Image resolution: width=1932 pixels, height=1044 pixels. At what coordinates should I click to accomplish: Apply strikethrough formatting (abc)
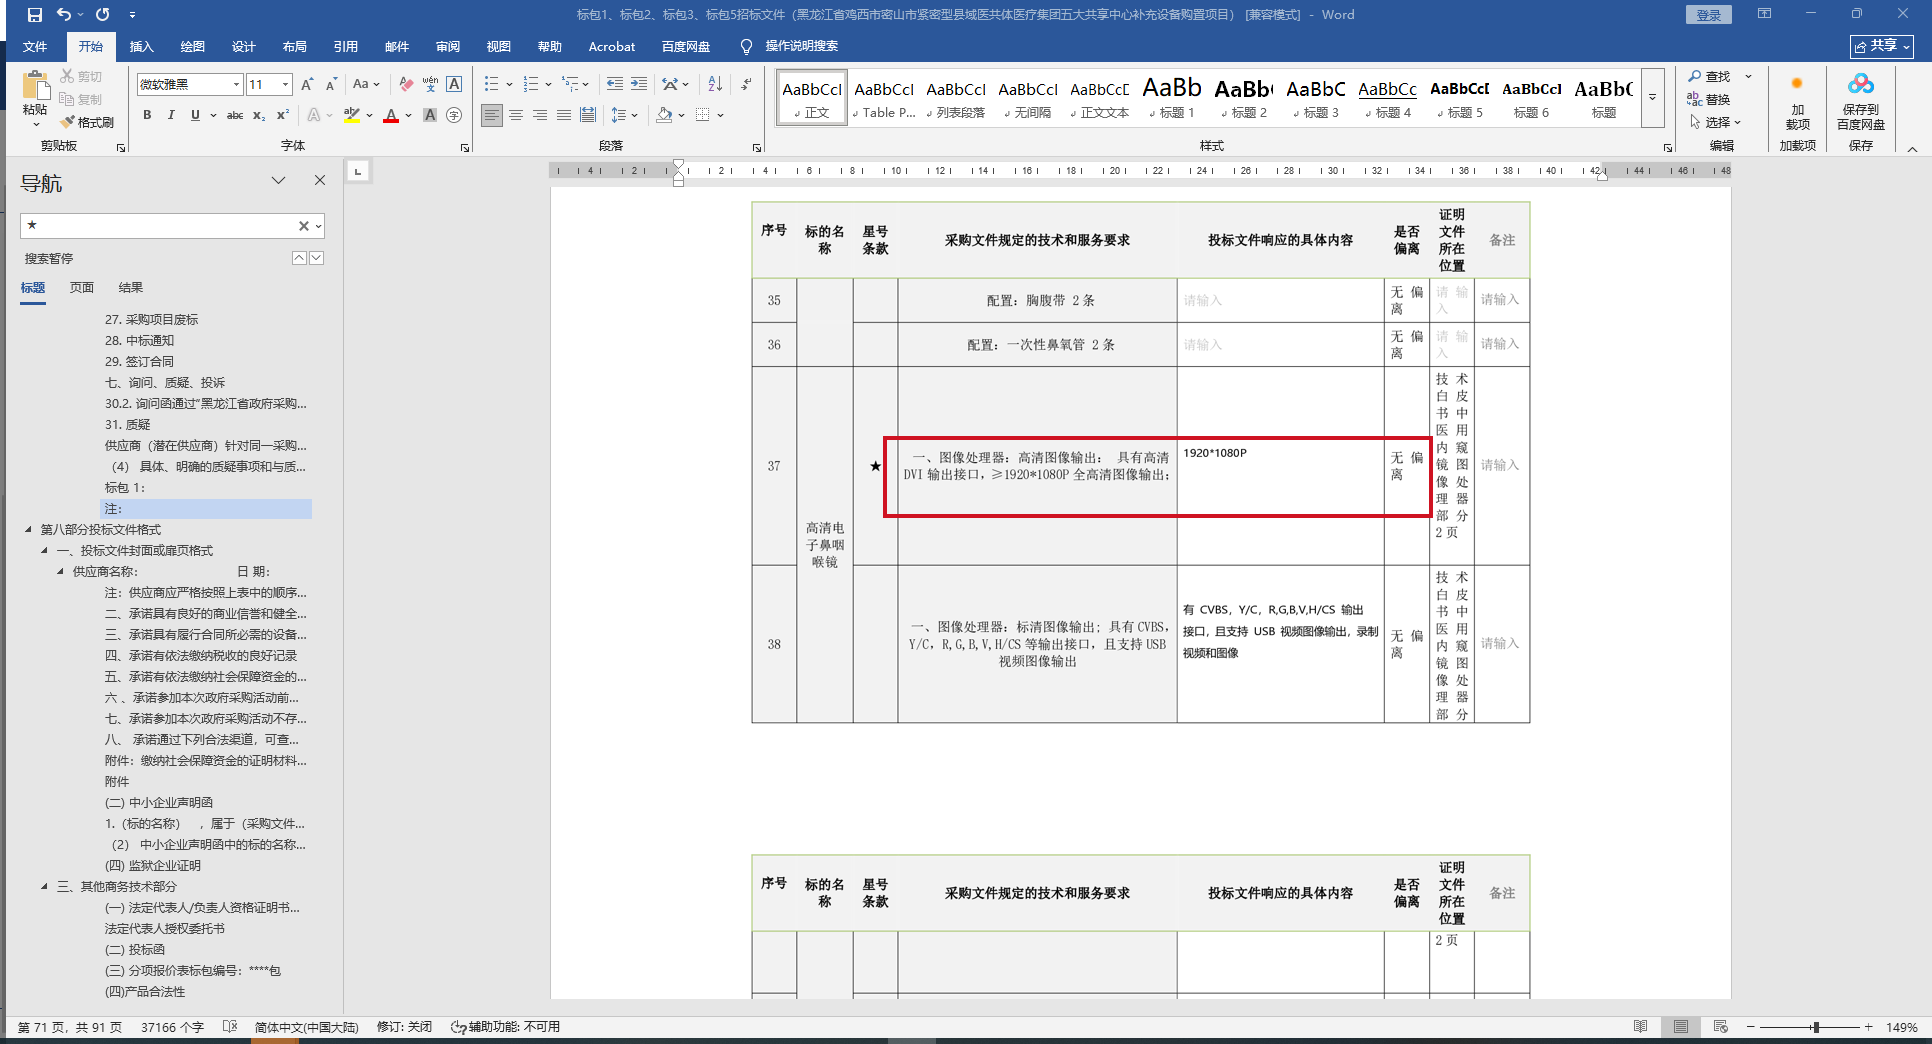coord(235,115)
